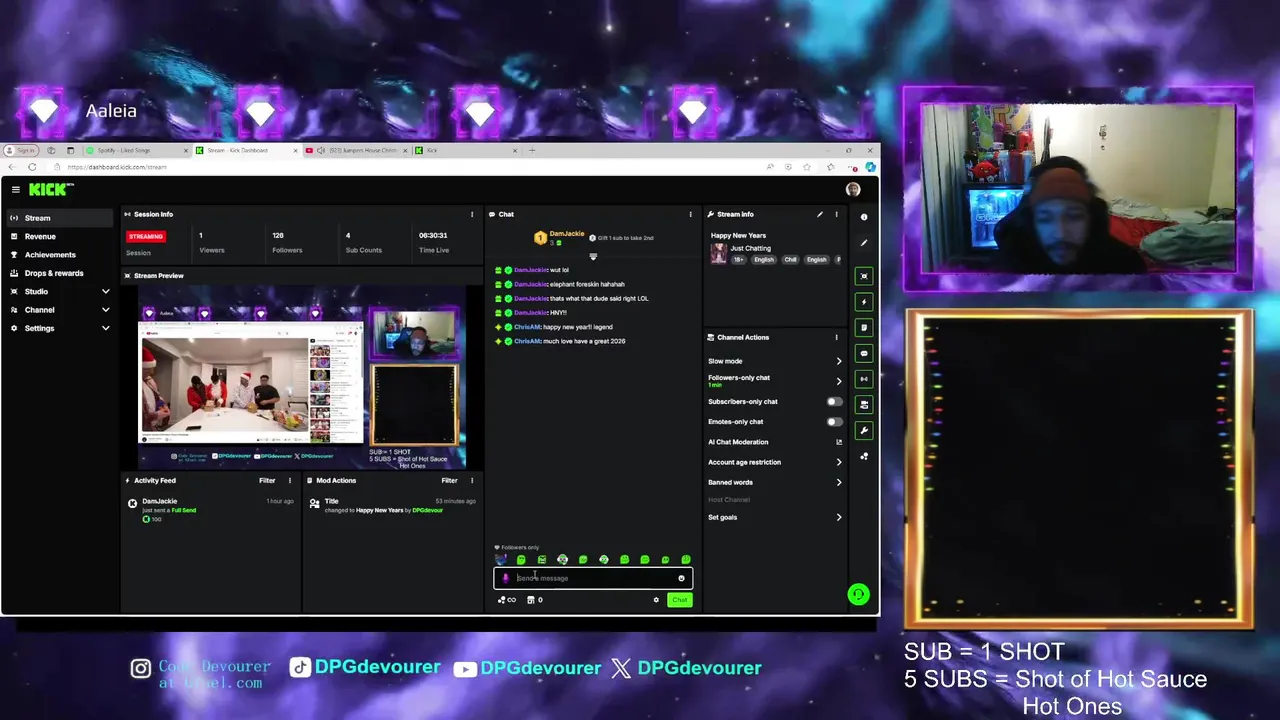Click DamJackie in the gift leaderboard
Image resolution: width=1280 pixels, height=720 pixels.
point(567,234)
